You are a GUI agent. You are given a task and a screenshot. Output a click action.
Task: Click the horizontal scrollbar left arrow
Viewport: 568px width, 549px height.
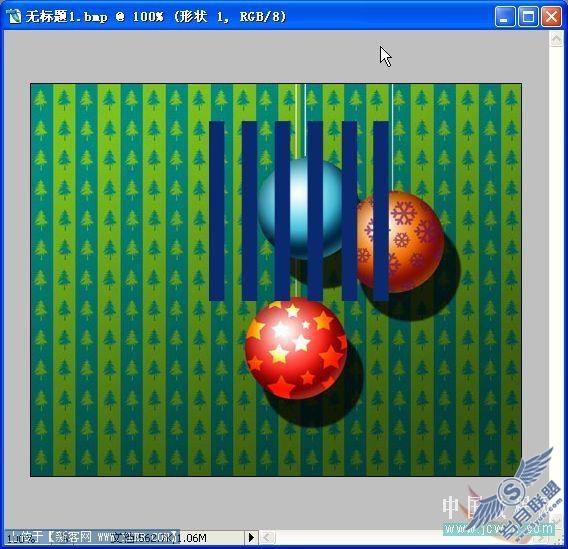pyautogui.click(x=267, y=537)
